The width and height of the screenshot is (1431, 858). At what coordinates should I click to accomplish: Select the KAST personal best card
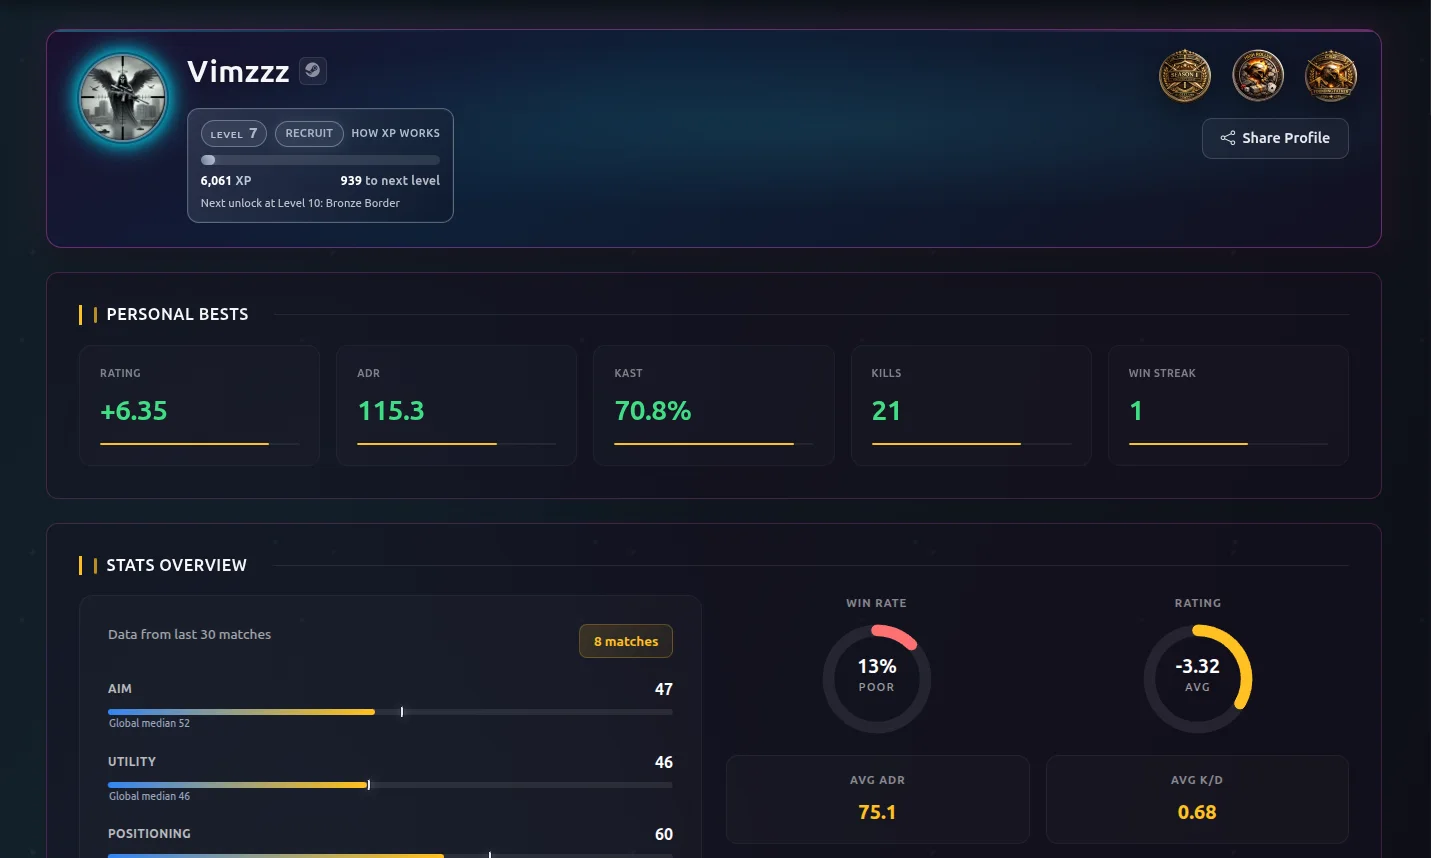click(713, 405)
